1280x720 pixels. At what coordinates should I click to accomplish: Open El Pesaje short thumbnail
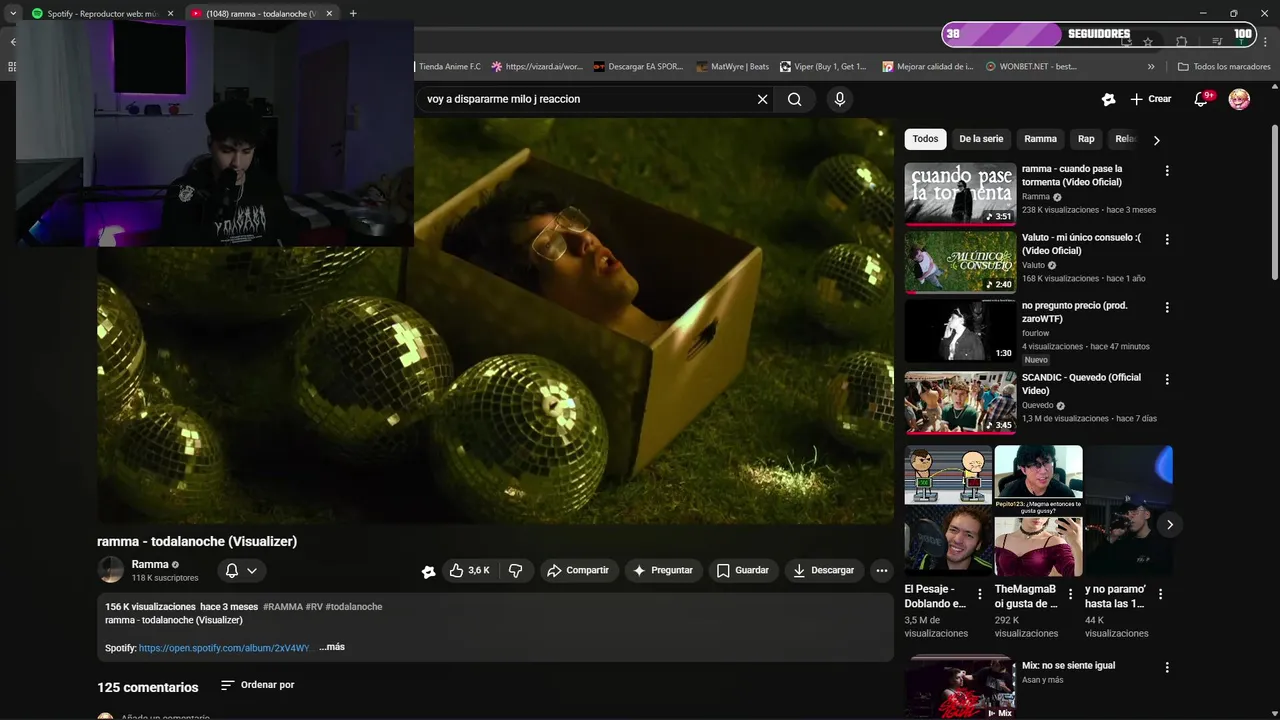click(948, 511)
